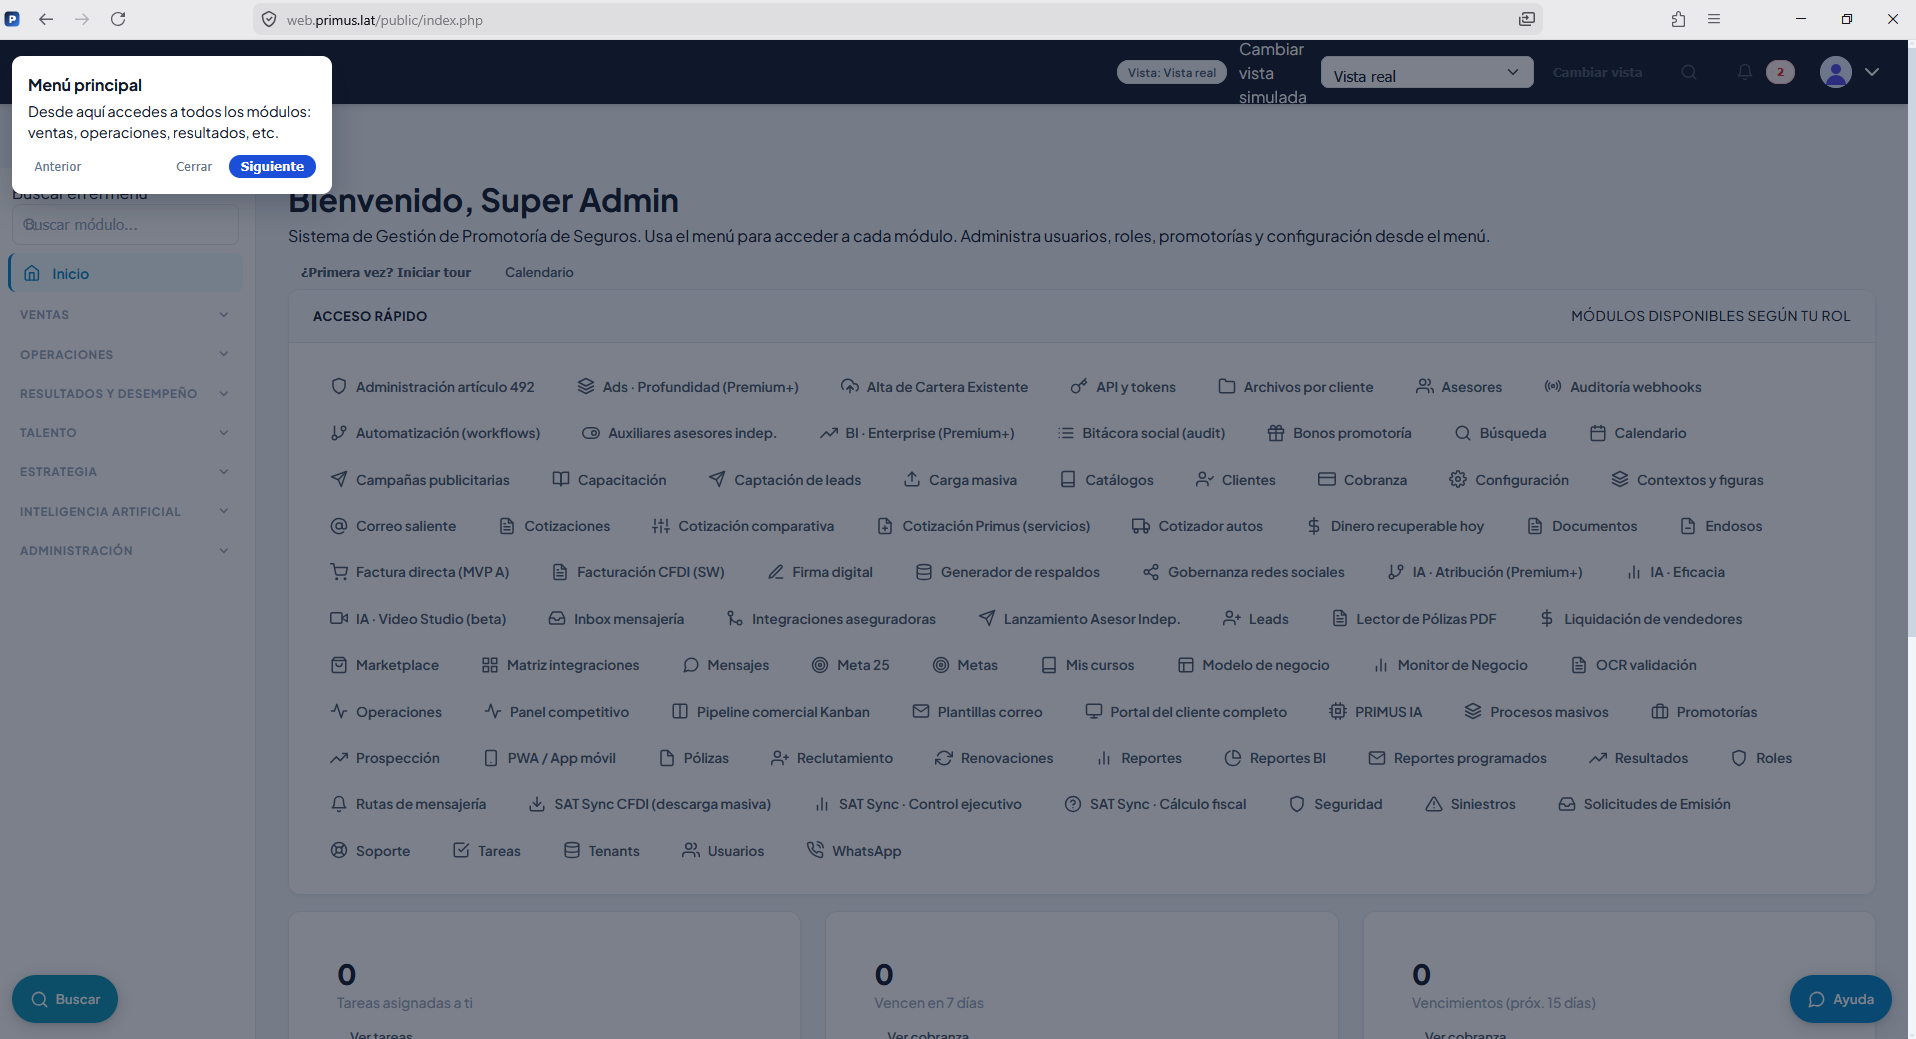This screenshot has width=1916, height=1039.
Task: Open the Renovaciones quick access link
Action: 994,758
